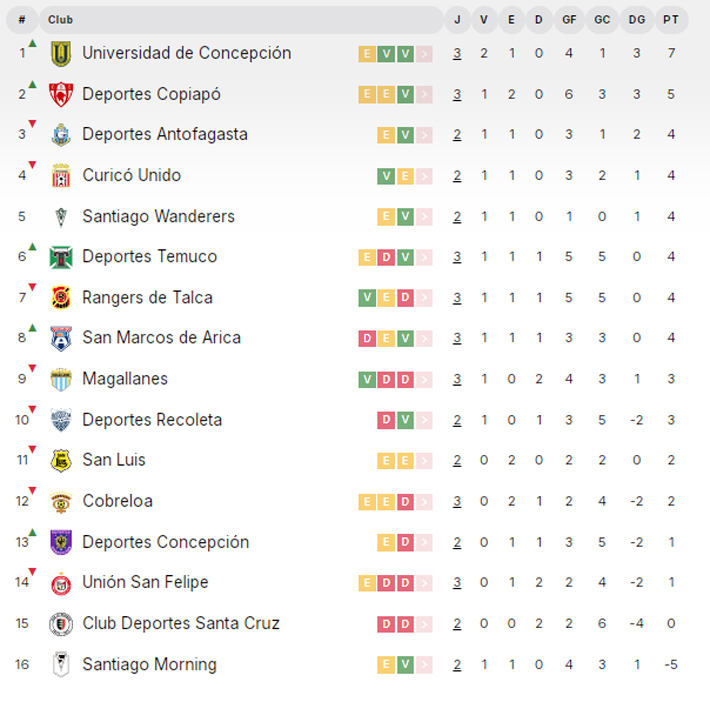Open the San Marcos de Arica link

tap(161, 338)
